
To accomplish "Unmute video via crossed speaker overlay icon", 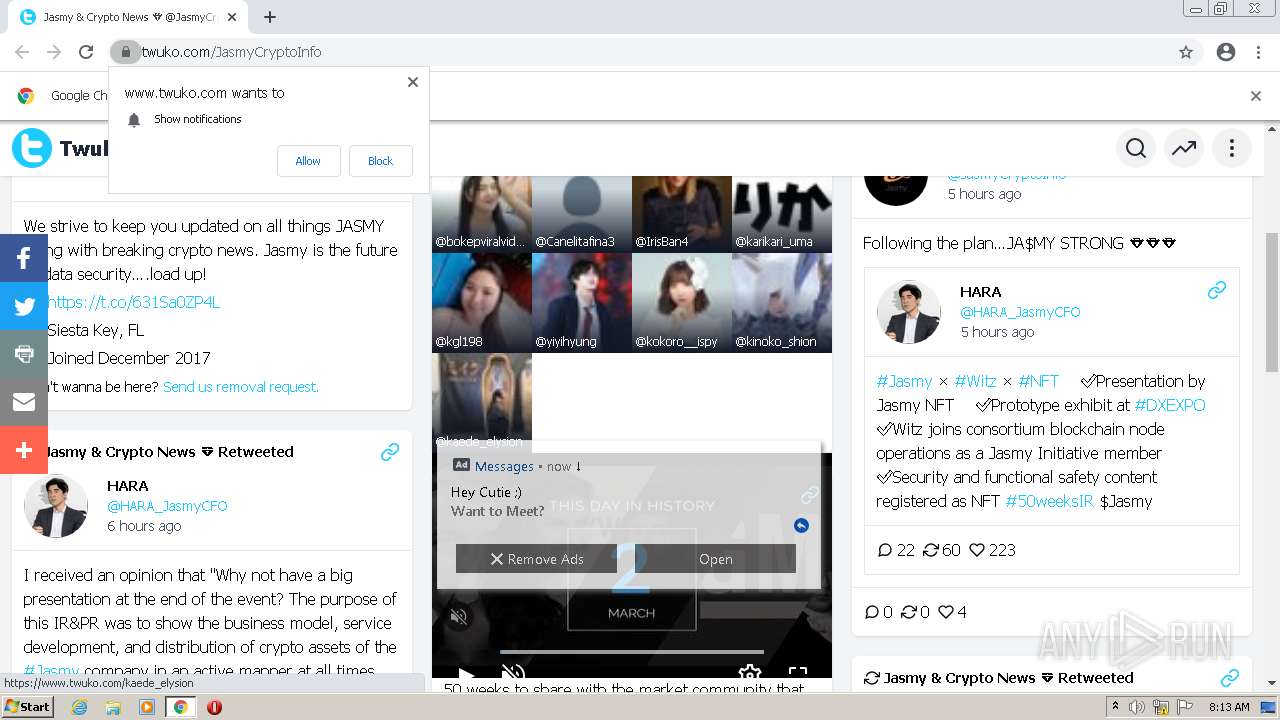I will pyautogui.click(x=460, y=617).
